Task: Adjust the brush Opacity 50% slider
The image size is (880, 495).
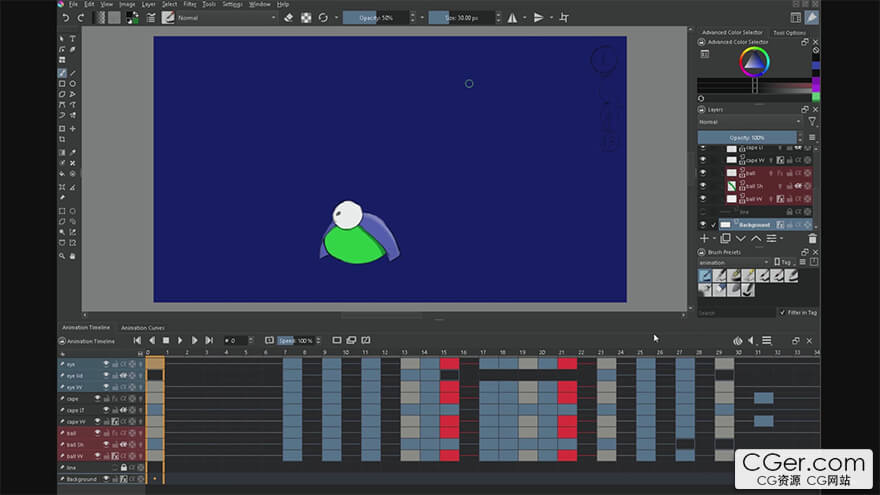Action: coord(375,18)
